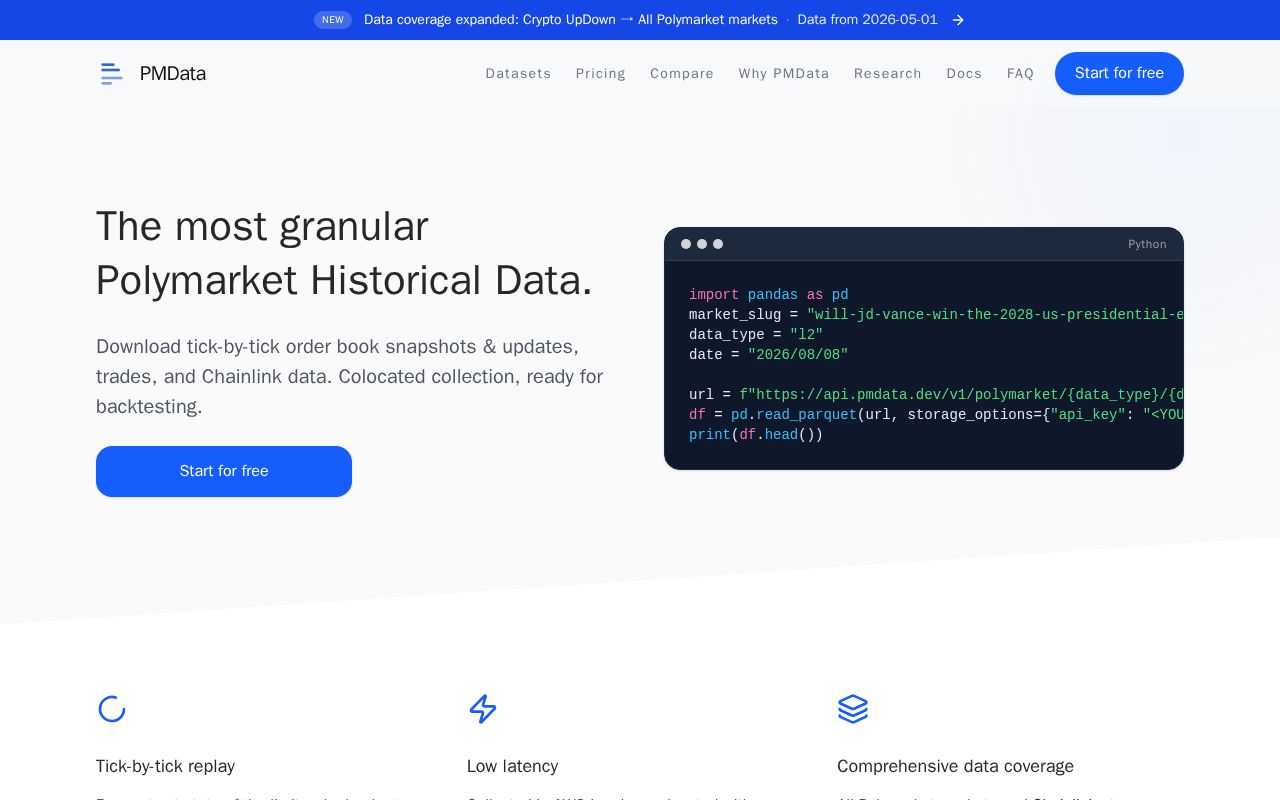The height and width of the screenshot is (800, 1280).
Task: Click the 'Data from 2026-05-01' banner text
Action: coord(867,20)
